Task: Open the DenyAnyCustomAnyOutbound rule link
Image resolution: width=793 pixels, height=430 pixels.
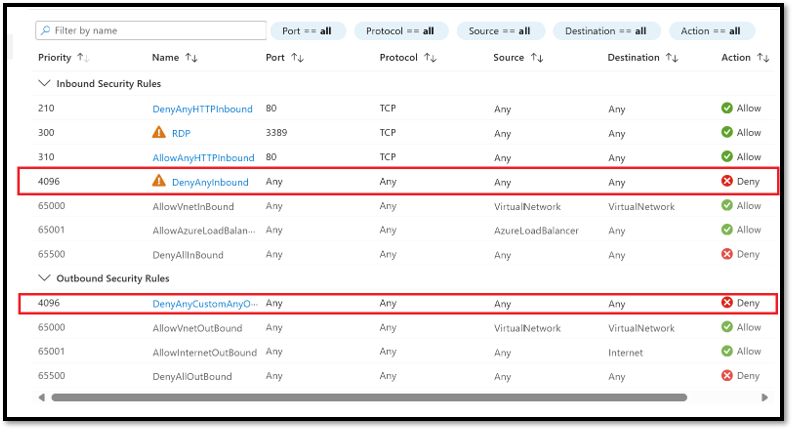Action: [x=205, y=303]
